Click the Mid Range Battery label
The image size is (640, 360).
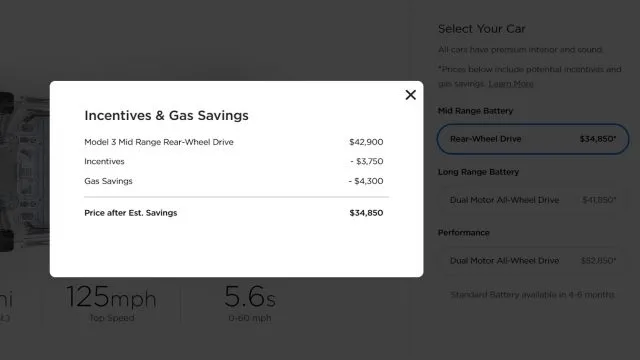pyautogui.click(x=476, y=111)
